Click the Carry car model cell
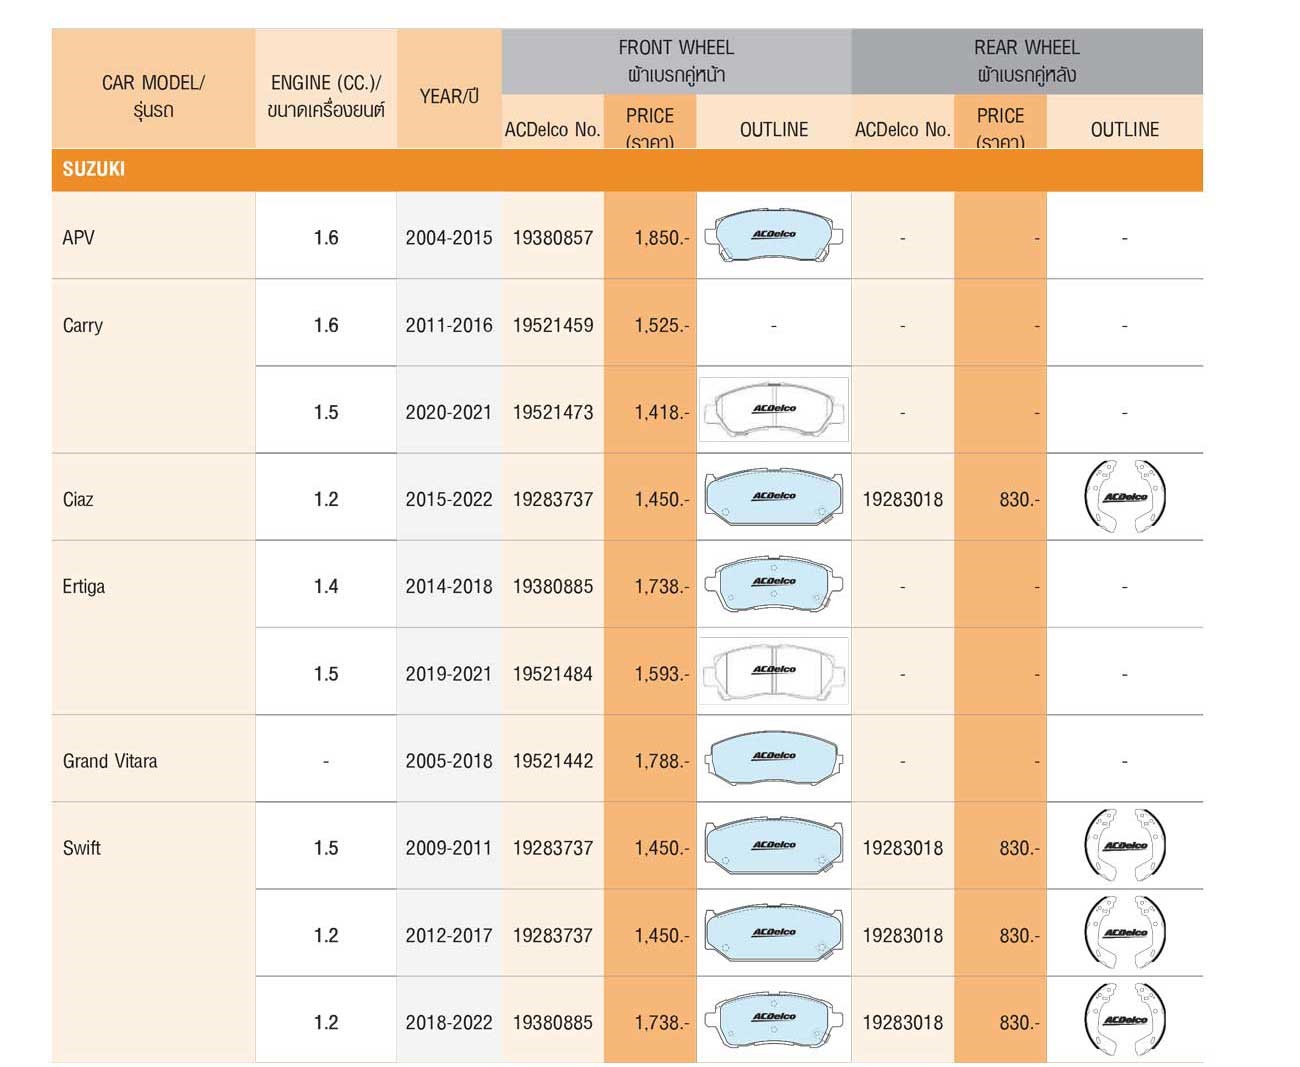 [153, 366]
